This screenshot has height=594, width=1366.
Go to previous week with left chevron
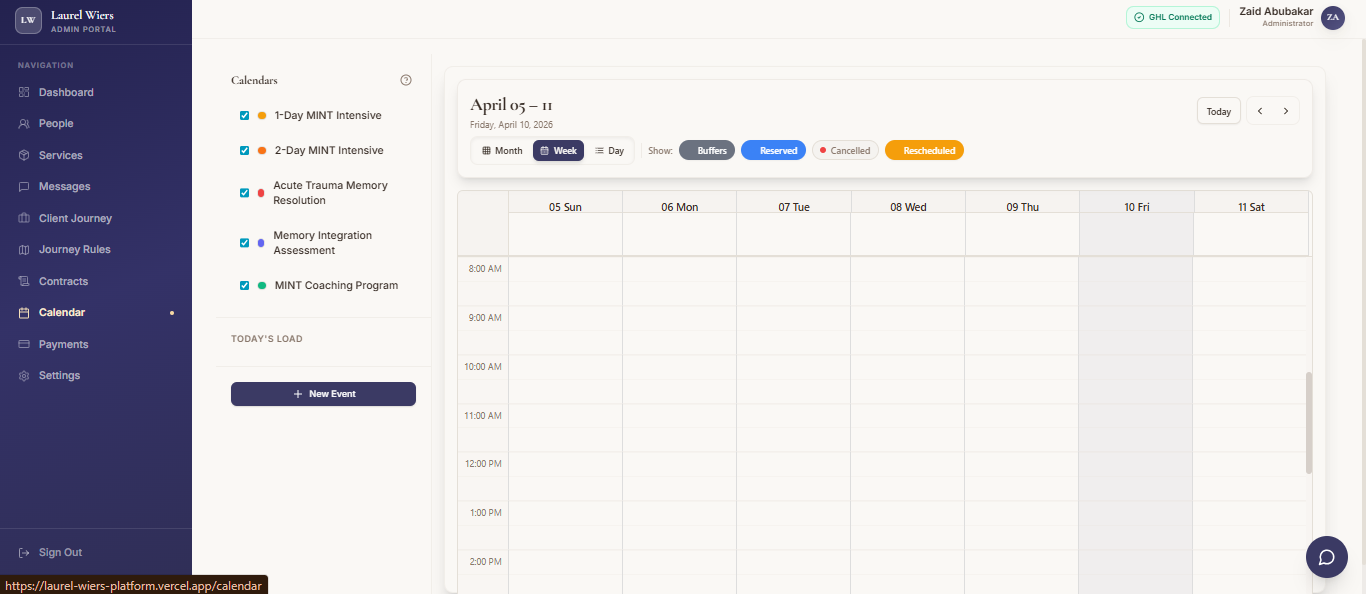[x=1260, y=111]
